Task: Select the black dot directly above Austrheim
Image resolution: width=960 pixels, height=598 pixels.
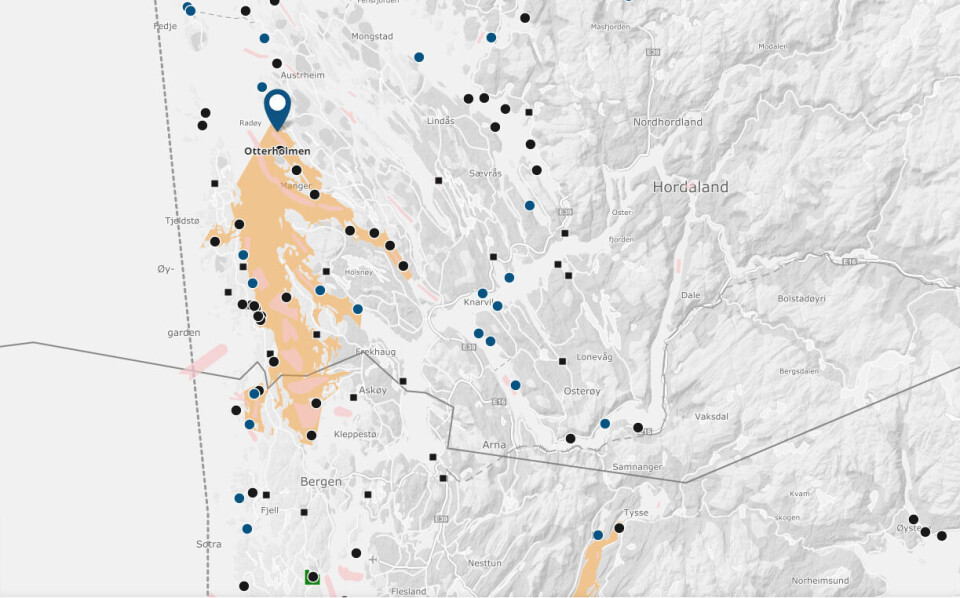Action: pos(277,63)
